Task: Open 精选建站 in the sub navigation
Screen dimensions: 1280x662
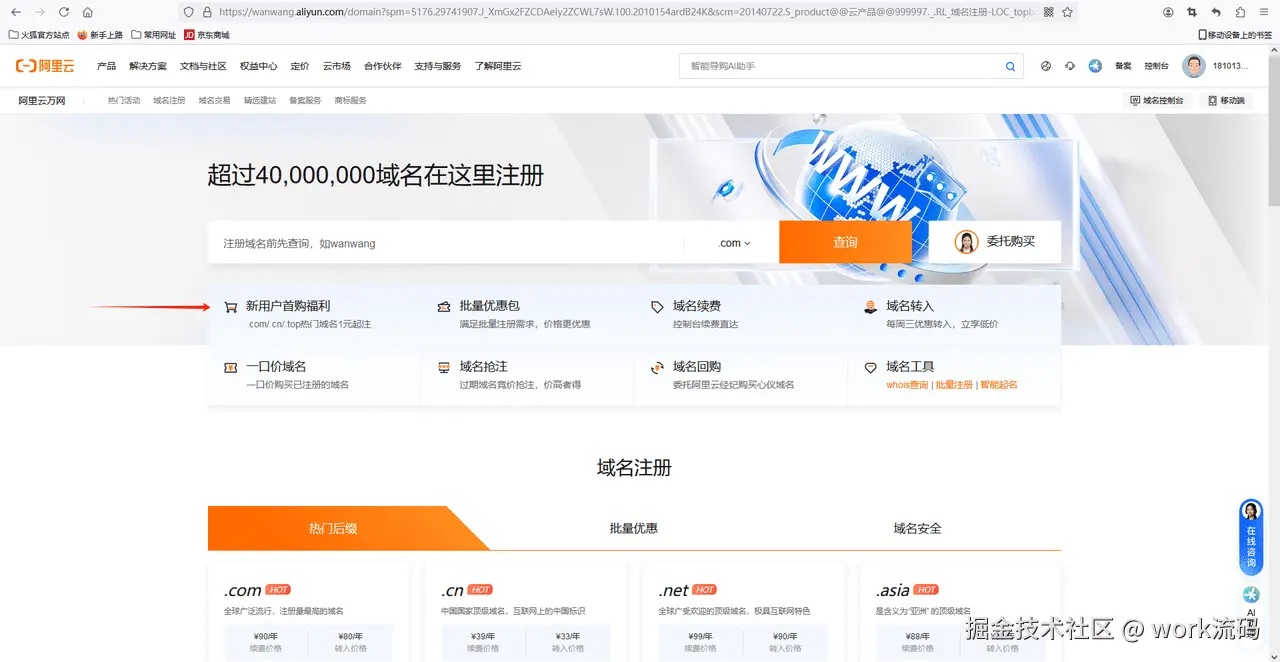Action: point(260,100)
